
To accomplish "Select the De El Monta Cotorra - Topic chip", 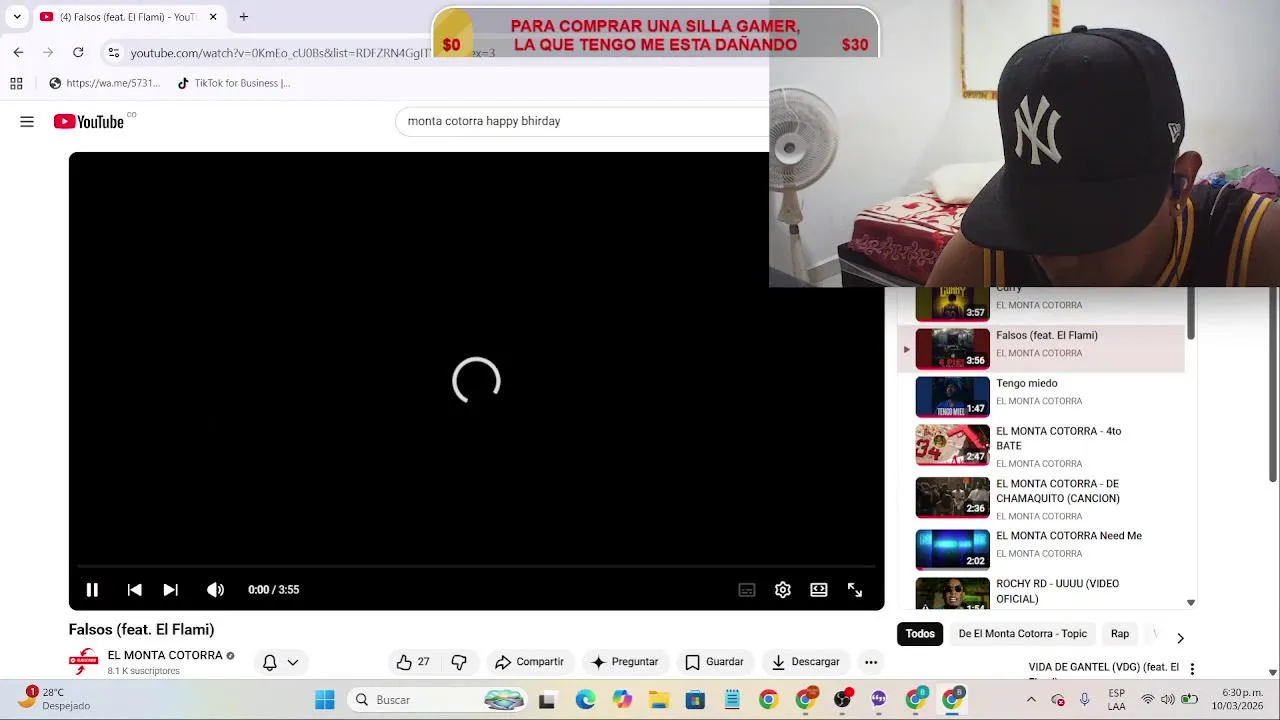I will (x=1022, y=634).
